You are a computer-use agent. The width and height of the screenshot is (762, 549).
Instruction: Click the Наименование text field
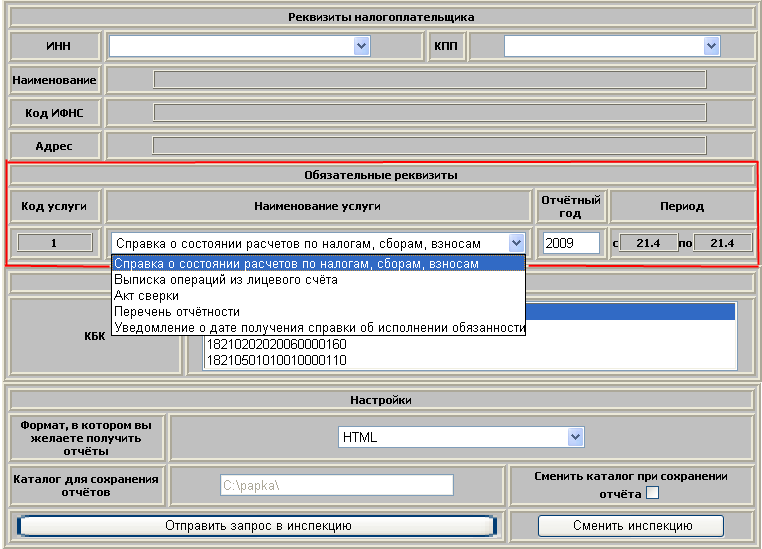point(430,80)
